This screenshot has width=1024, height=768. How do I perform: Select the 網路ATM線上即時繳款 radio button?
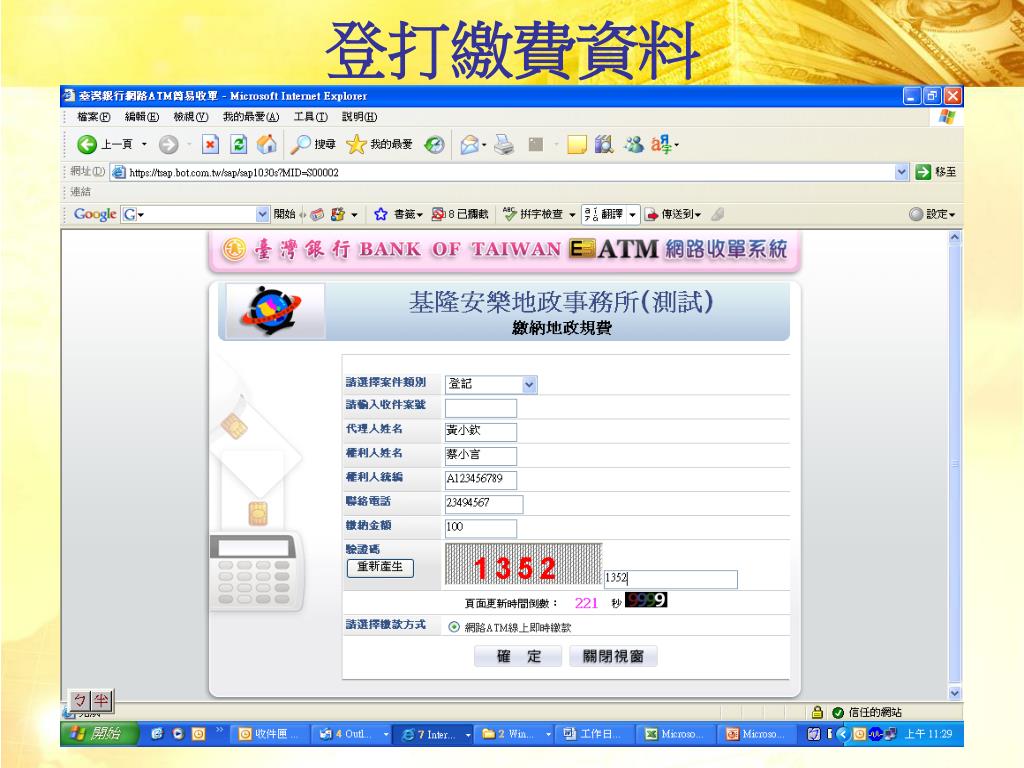coord(454,627)
